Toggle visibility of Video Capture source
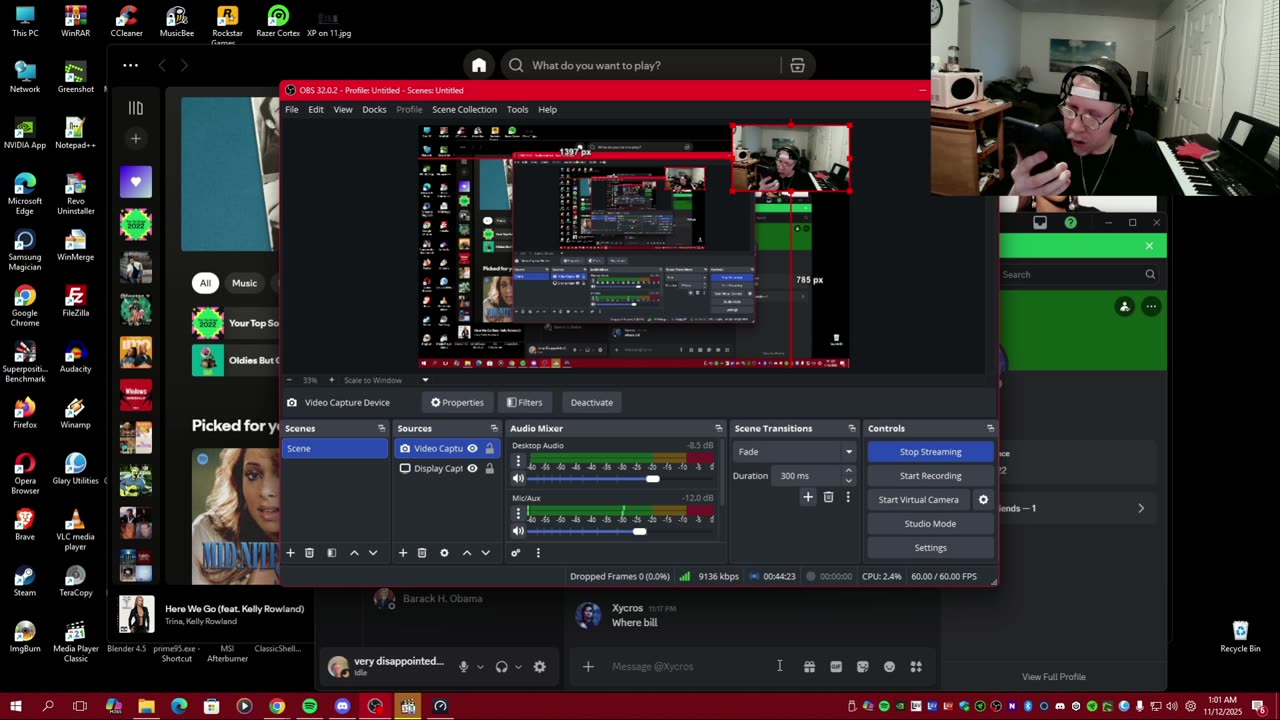1280x720 pixels. pos(472,449)
